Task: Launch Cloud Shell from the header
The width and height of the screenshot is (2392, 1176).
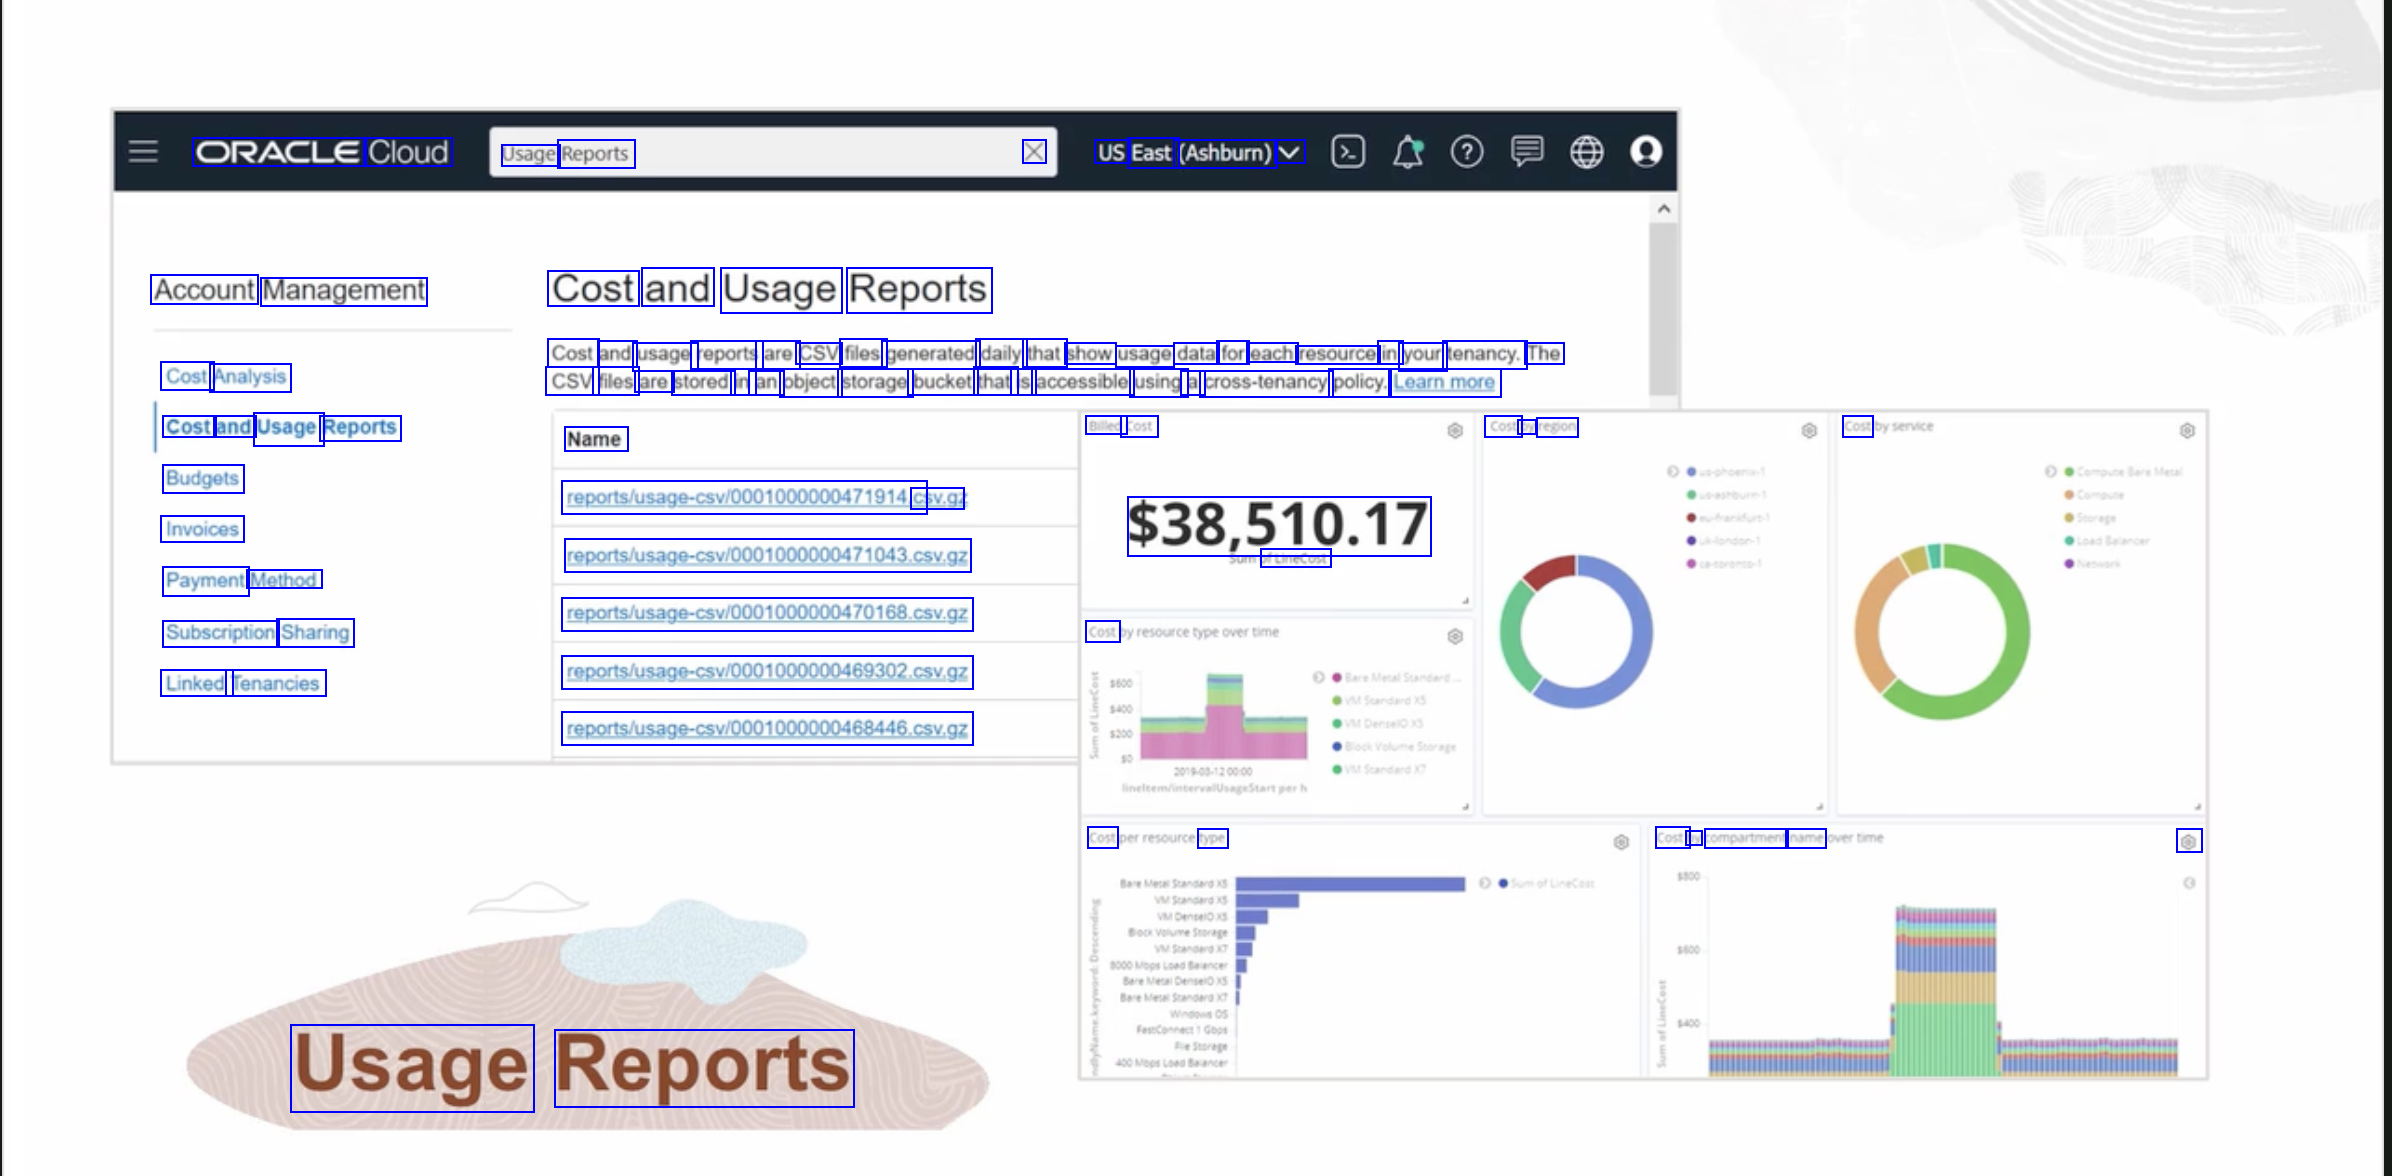Action: coord(1347,152)
